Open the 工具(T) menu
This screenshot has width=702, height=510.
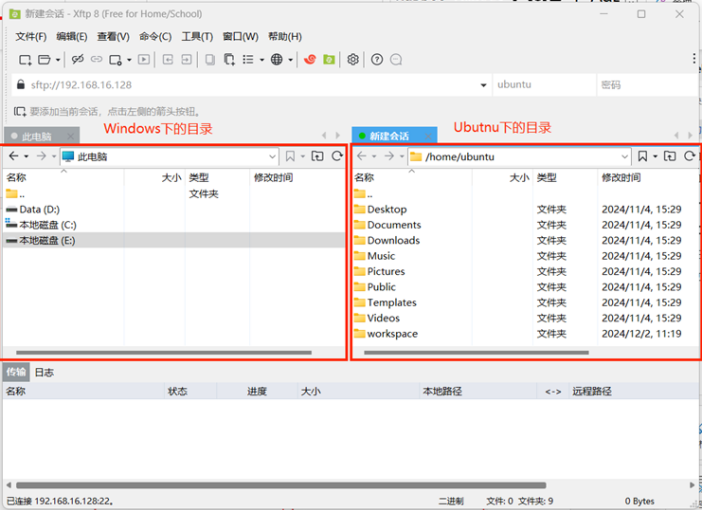tap(197, 37)
